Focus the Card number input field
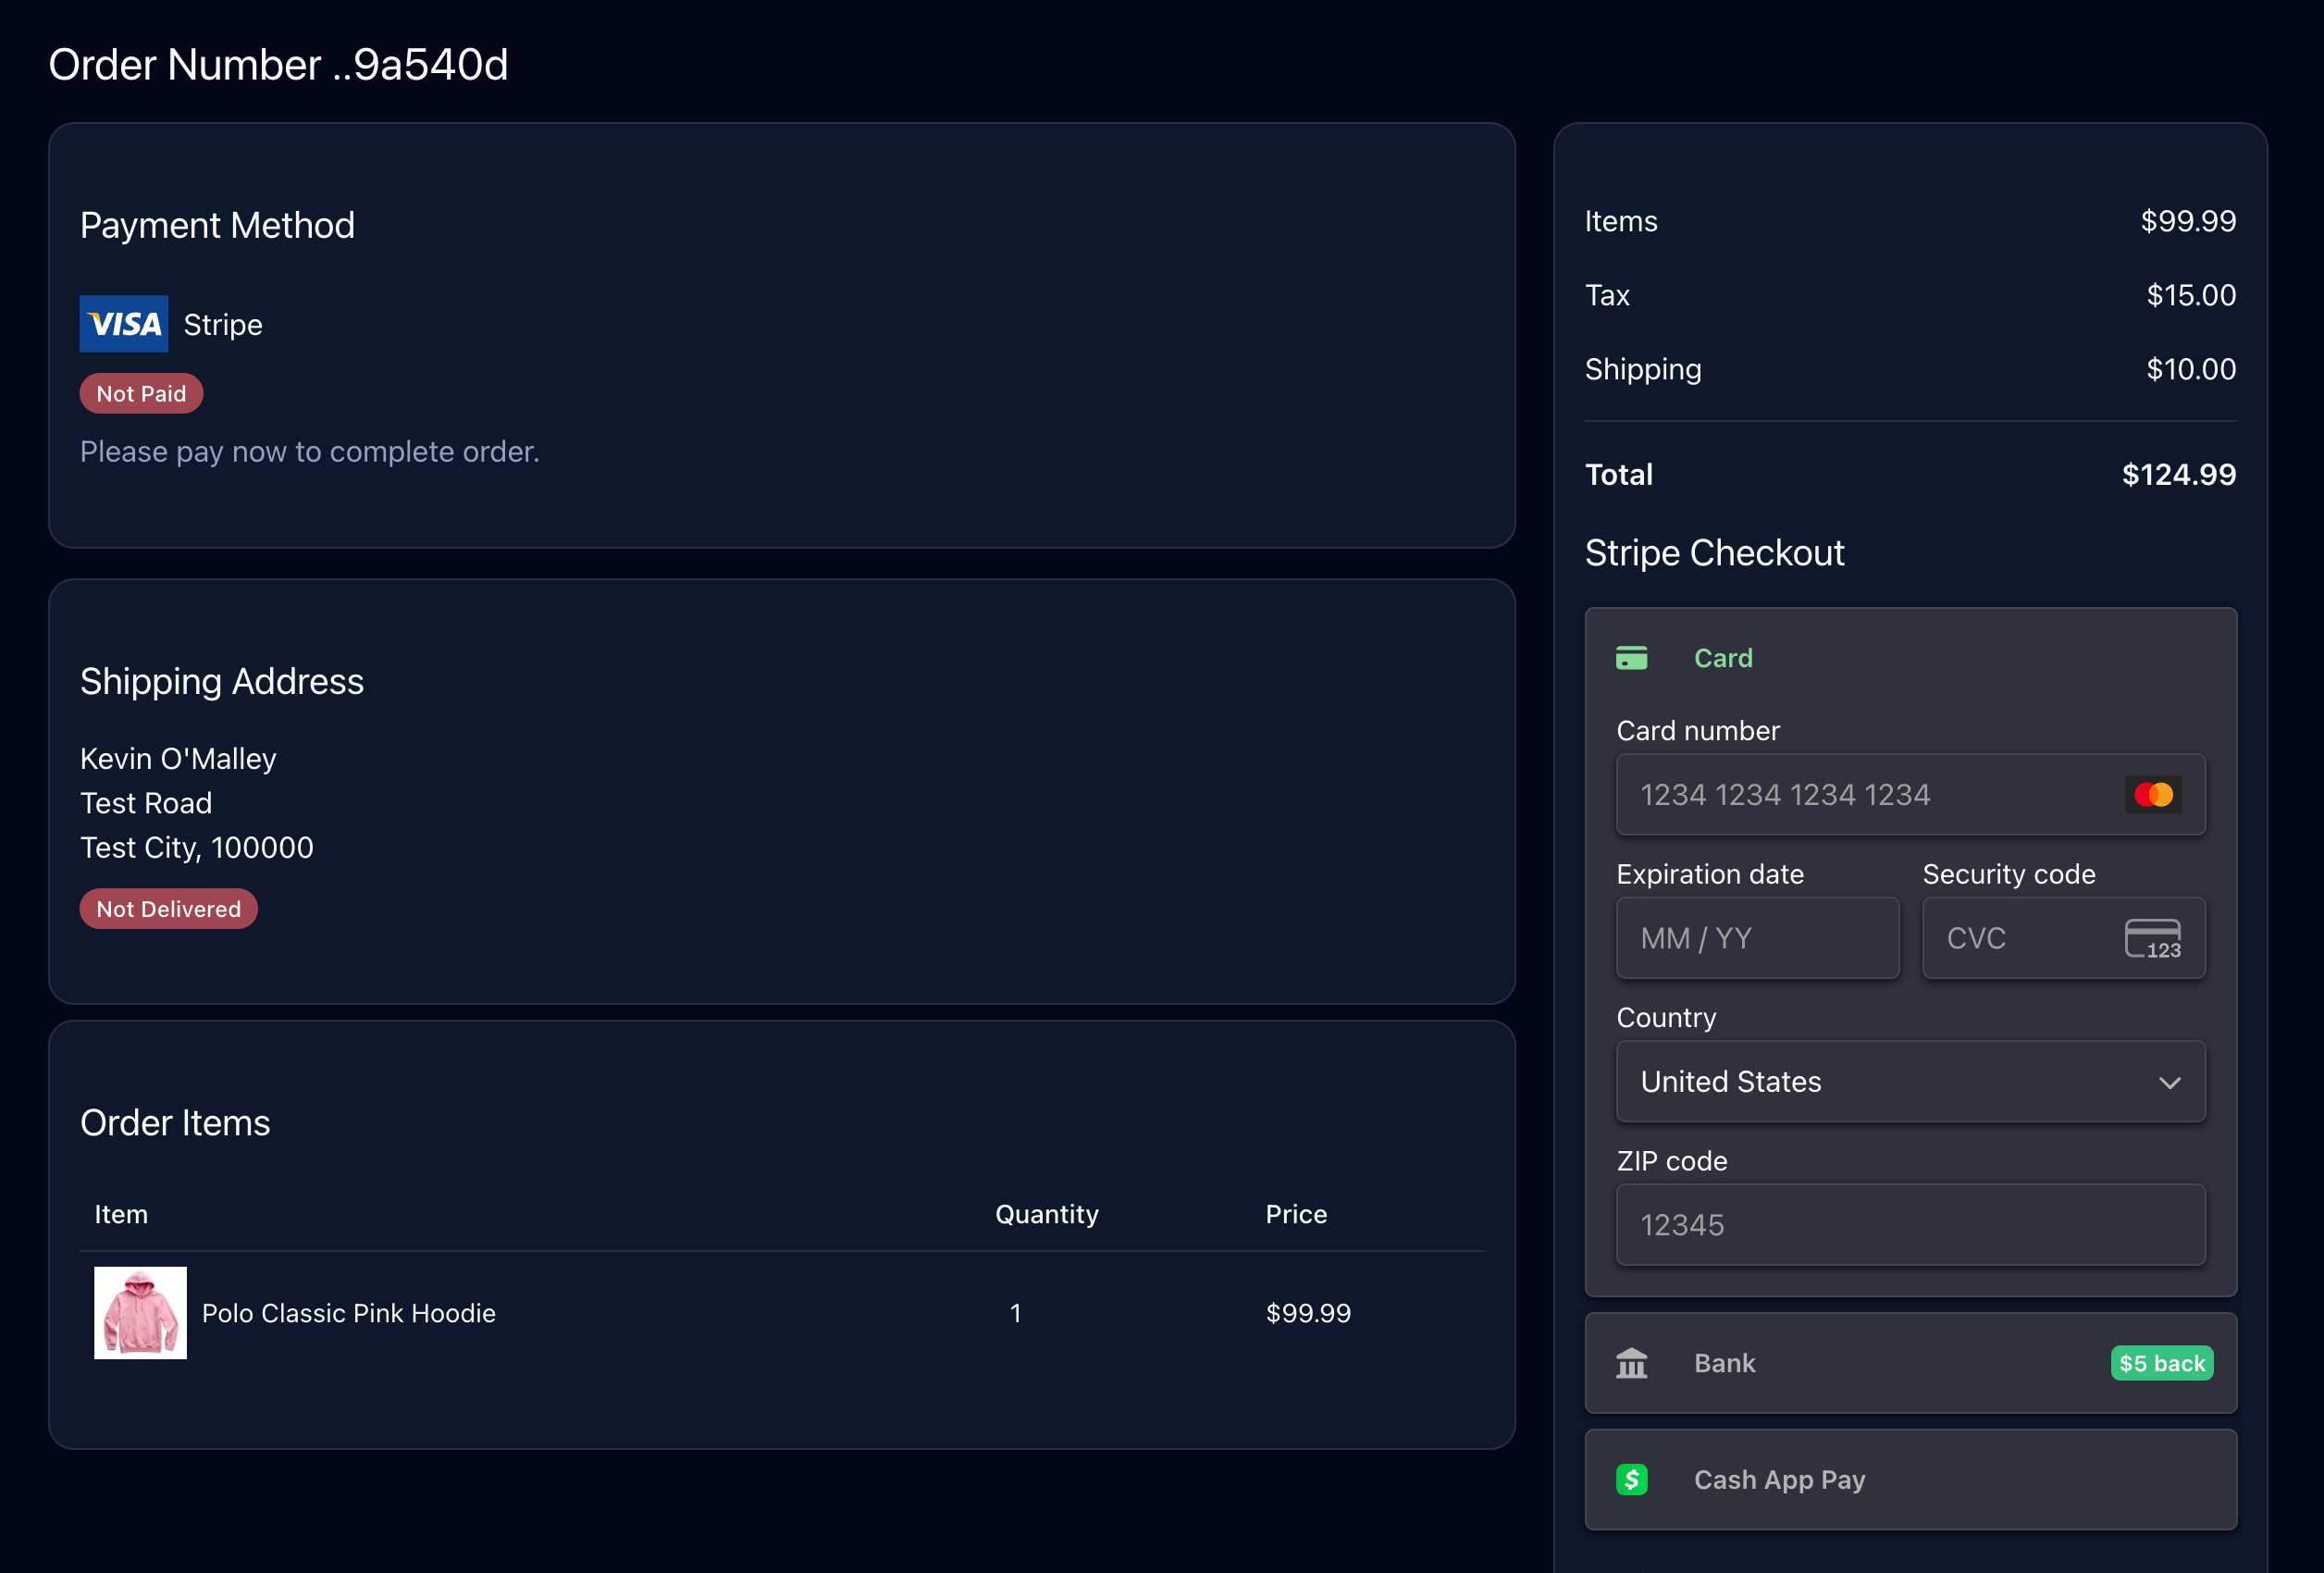 pos(1860,795)
